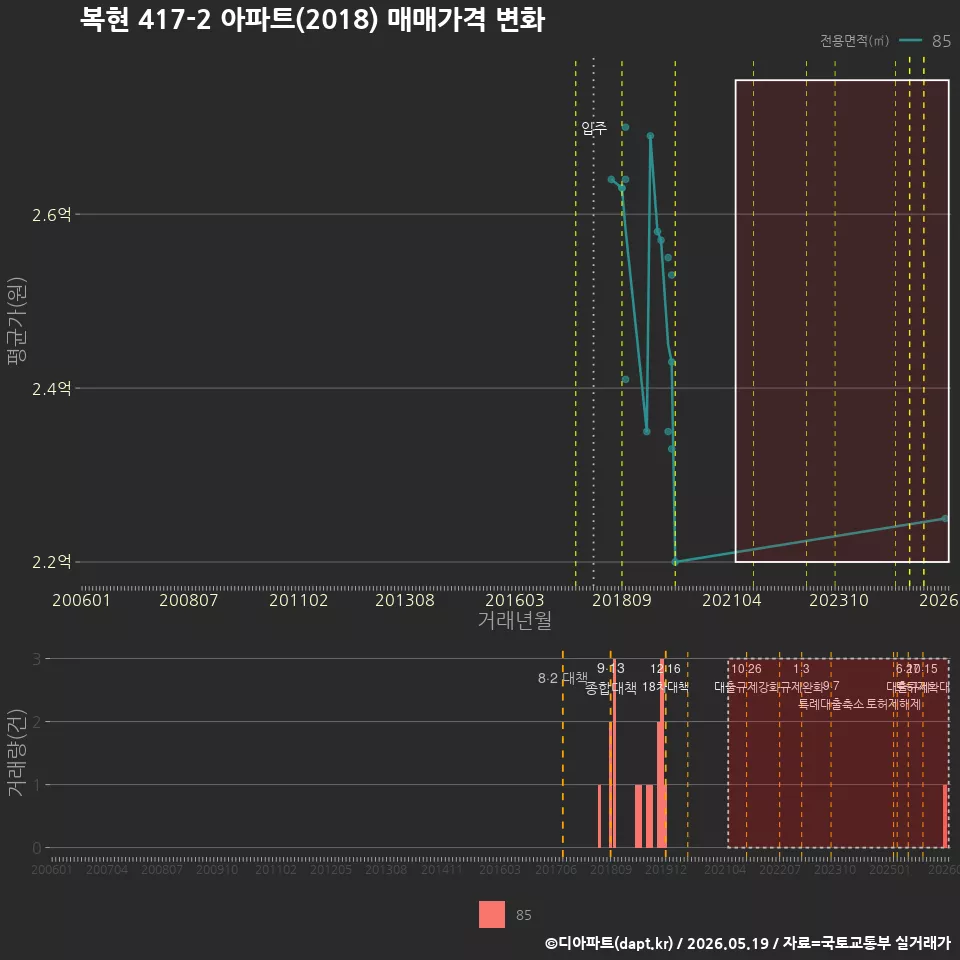The width and height of the screenshot is (960, 960).
Task: Click the salmon 85 swatch in bottom legend
Action: [x=492, y=914]
